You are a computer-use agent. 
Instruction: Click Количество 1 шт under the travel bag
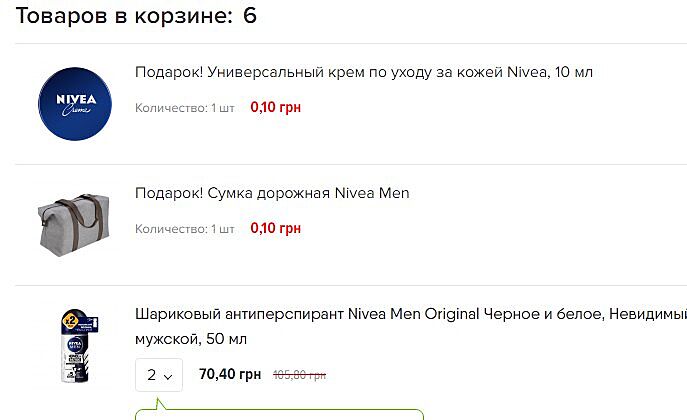tap(185, 229)
